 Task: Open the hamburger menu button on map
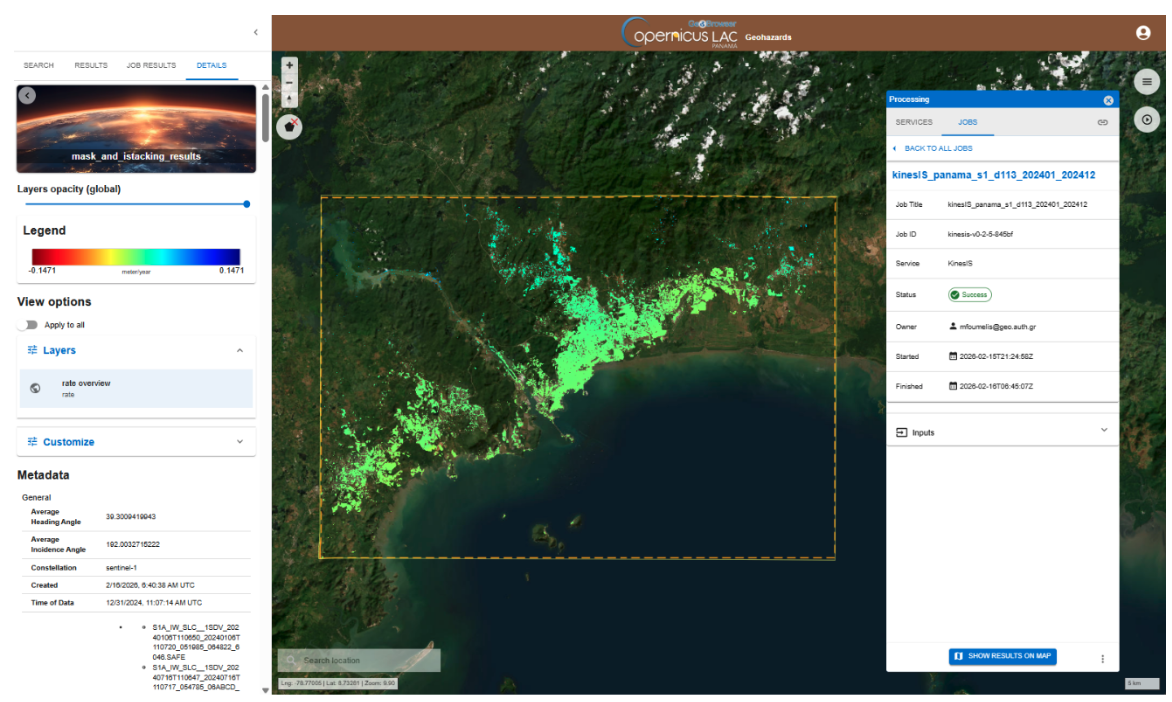pyautogui.click(x=1147, y=82)
